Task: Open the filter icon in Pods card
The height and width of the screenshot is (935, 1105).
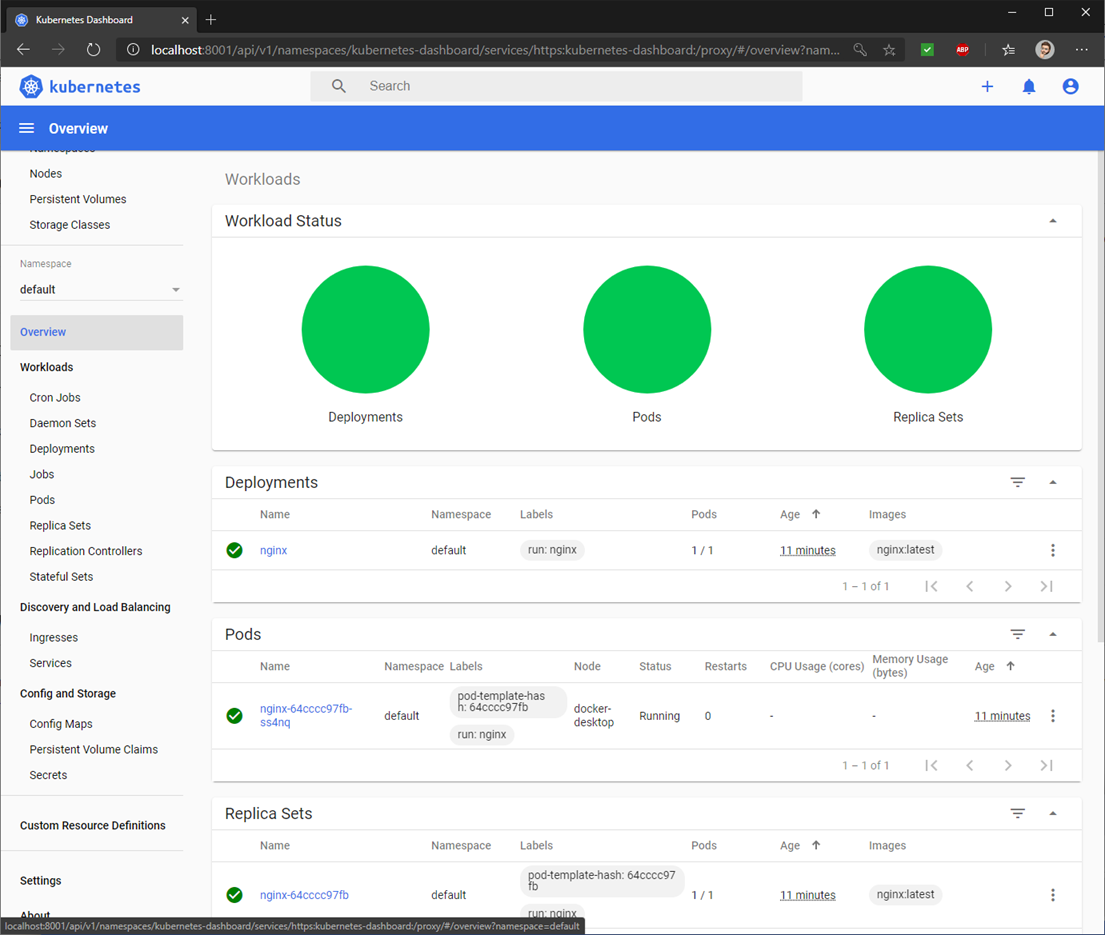Action: coord(1018,634)
